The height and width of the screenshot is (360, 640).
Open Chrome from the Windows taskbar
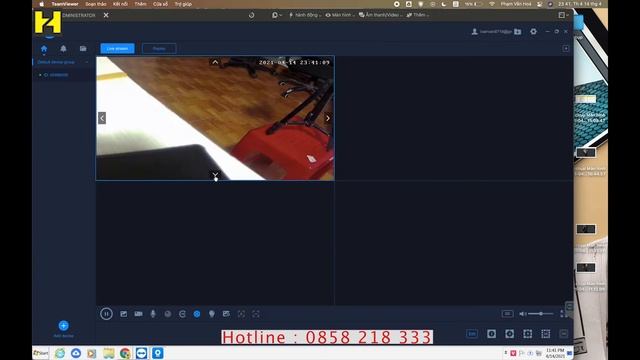coord(125,353)
